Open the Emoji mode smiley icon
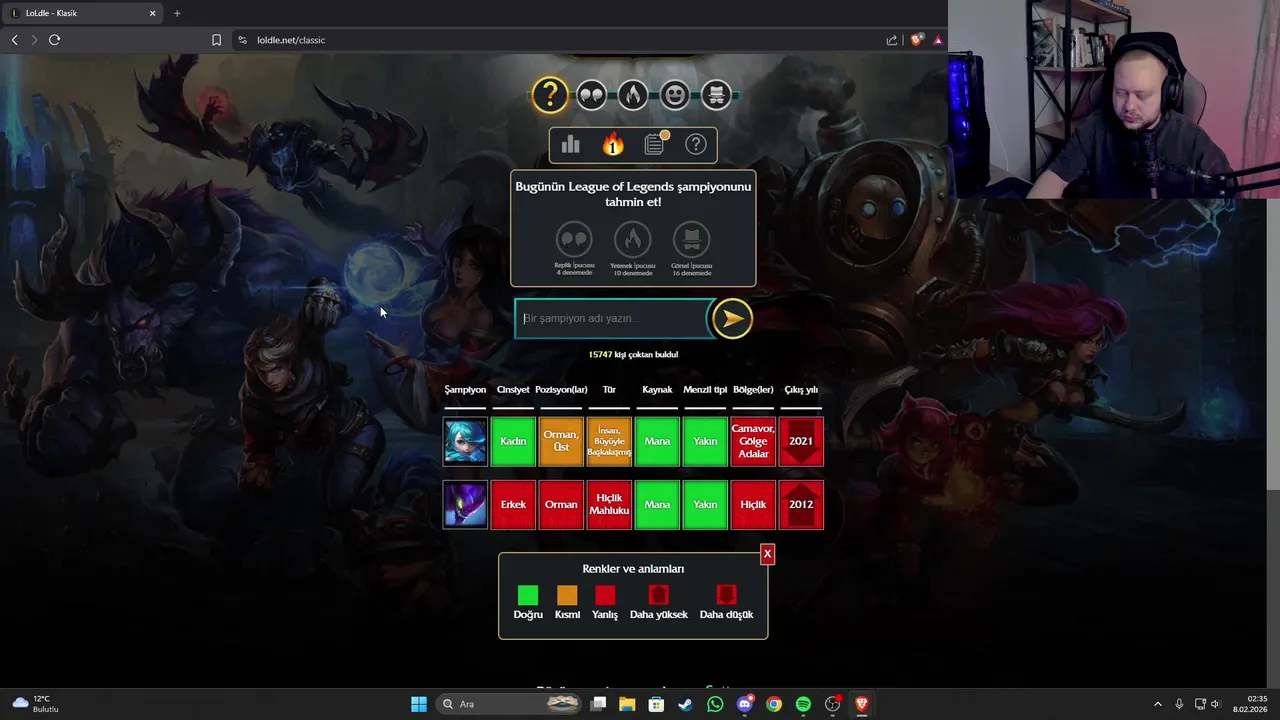 point(674,95)
